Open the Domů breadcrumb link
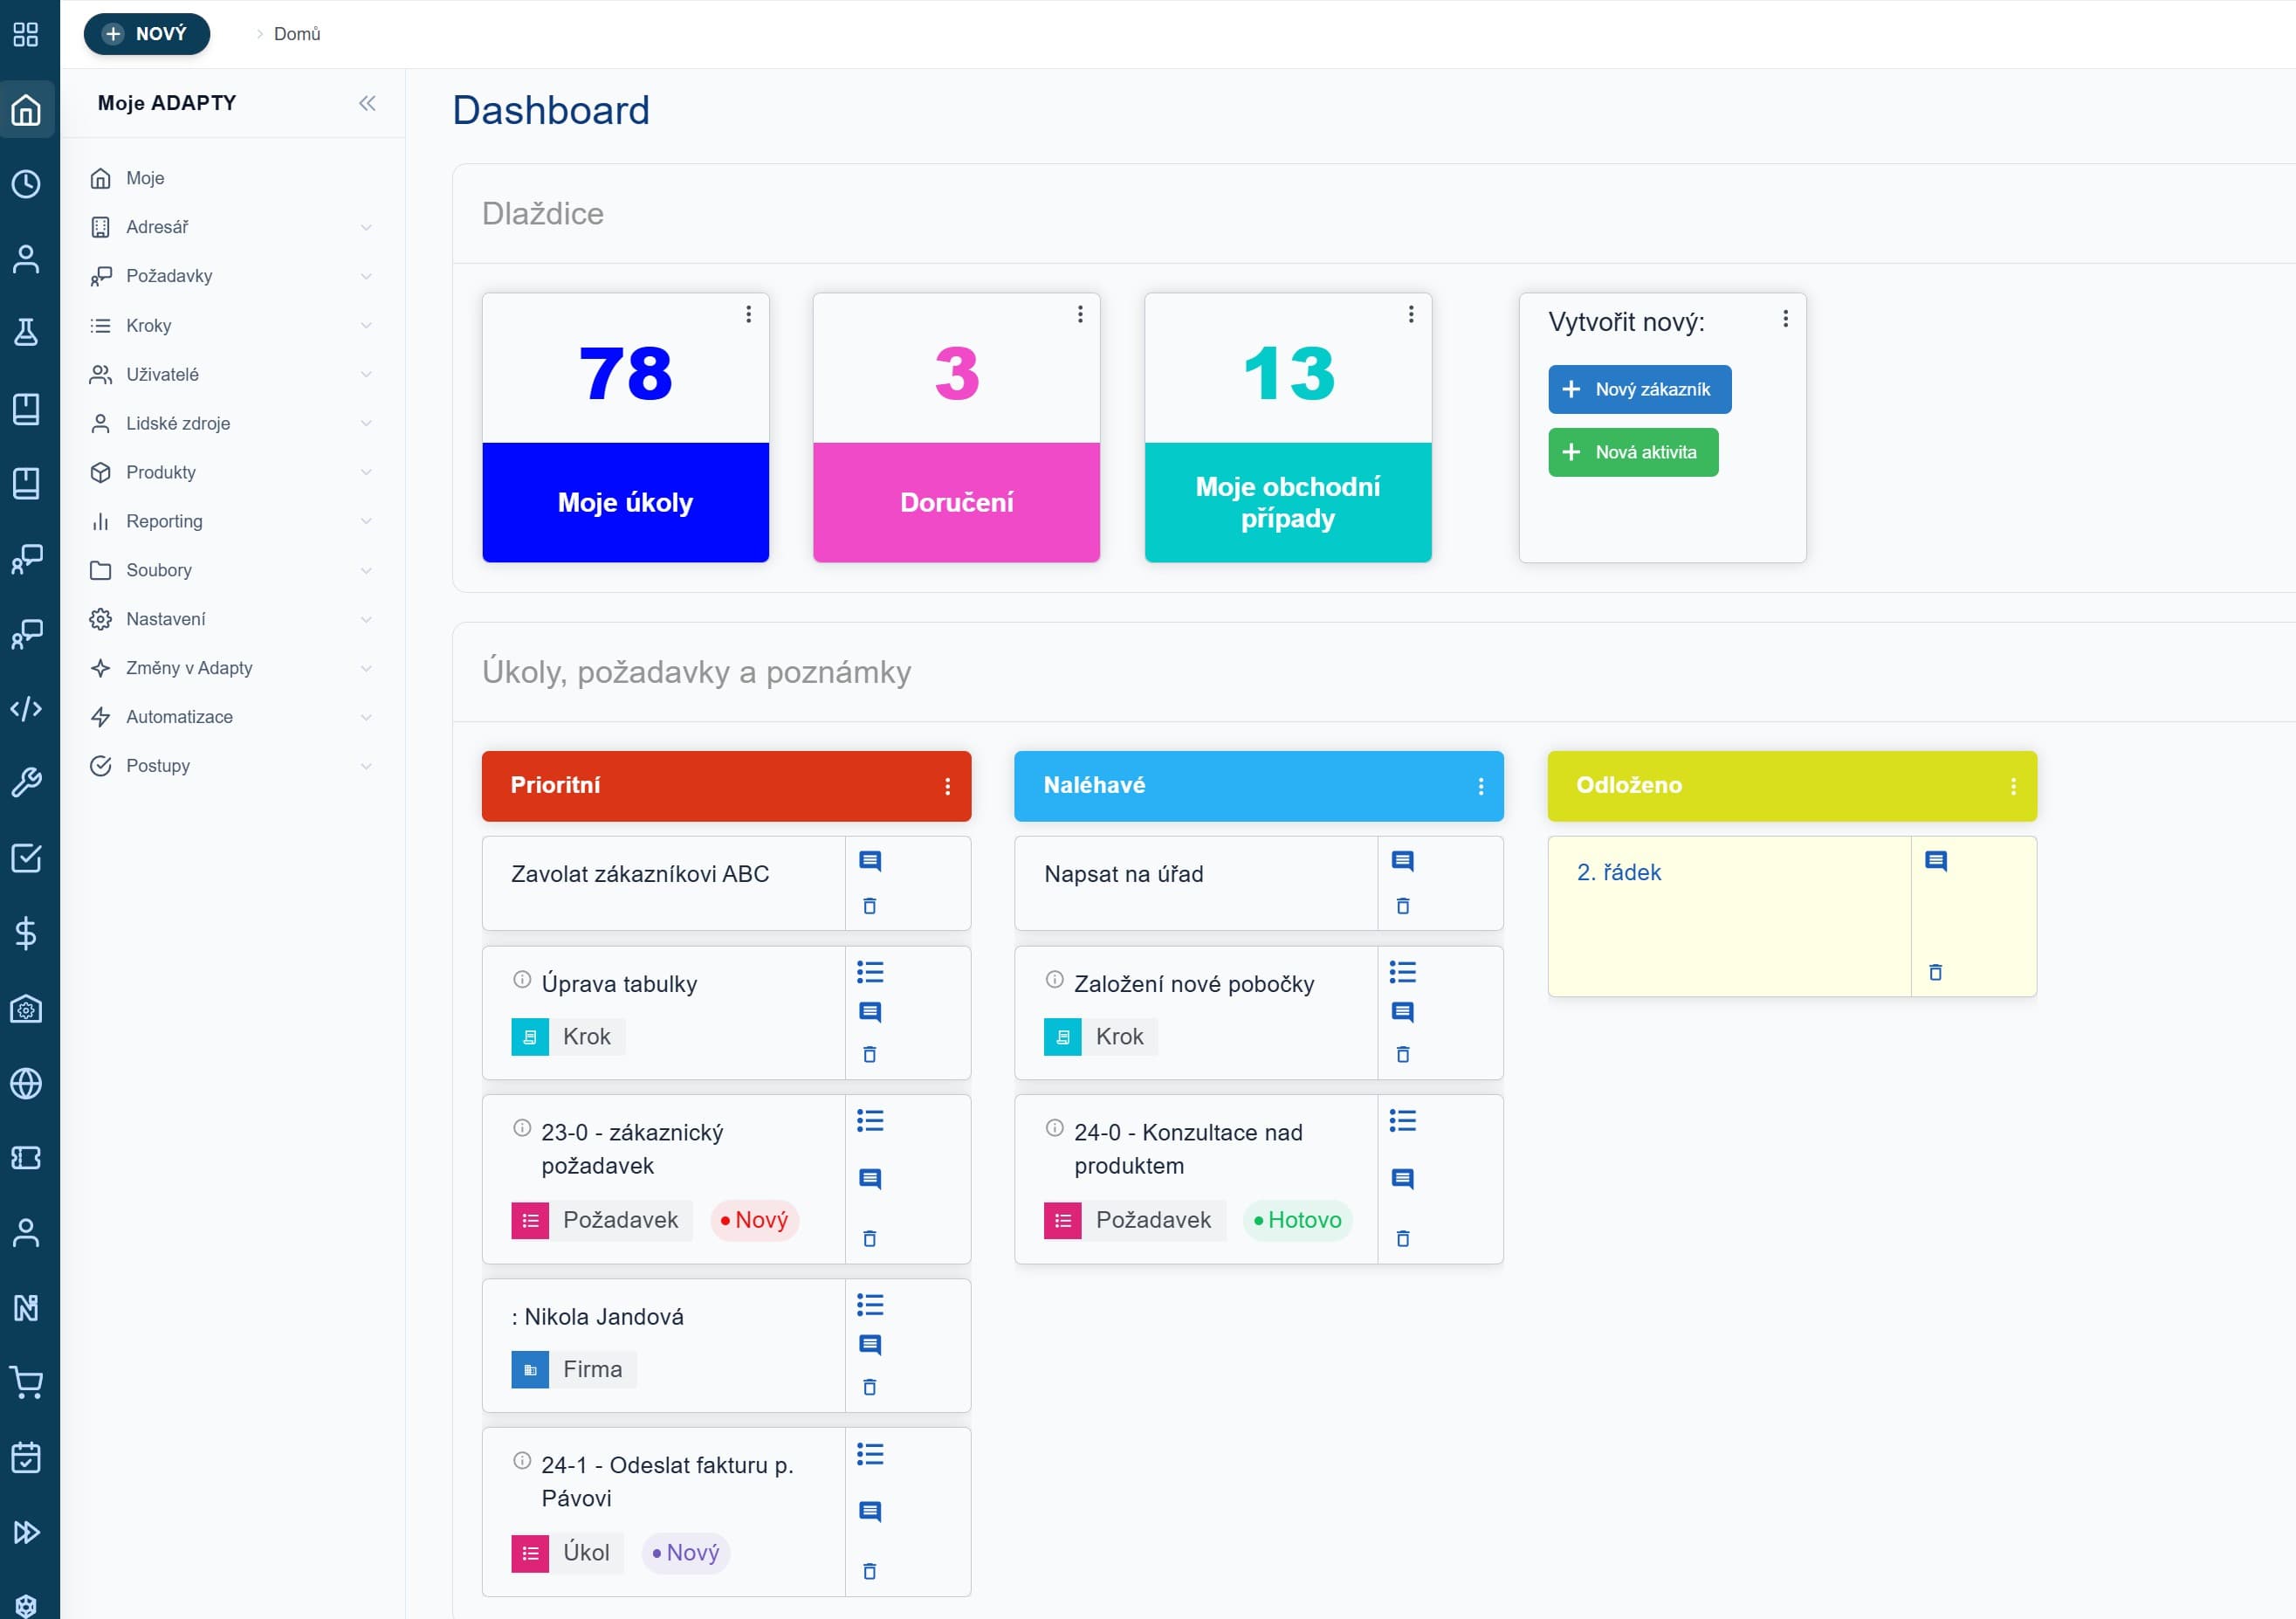Screen dimensions: 2296x1619 [297, 34]
